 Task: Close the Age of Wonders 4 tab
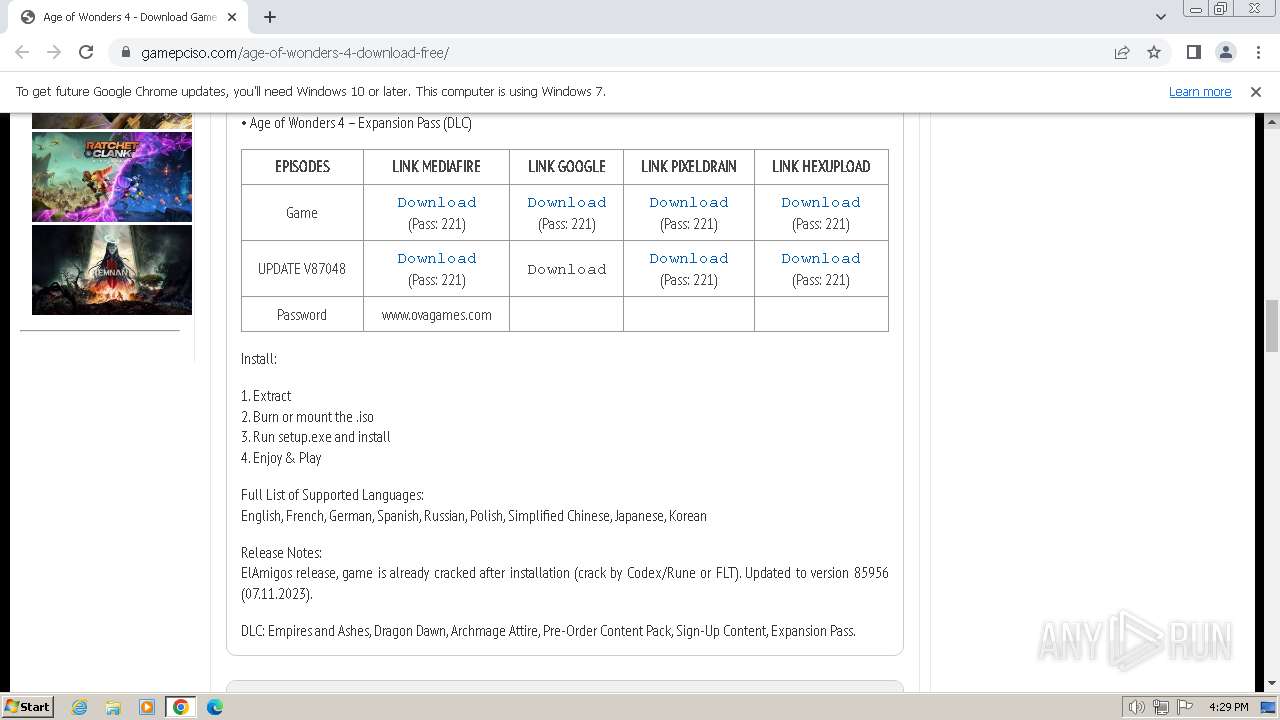tap(232, 17)
